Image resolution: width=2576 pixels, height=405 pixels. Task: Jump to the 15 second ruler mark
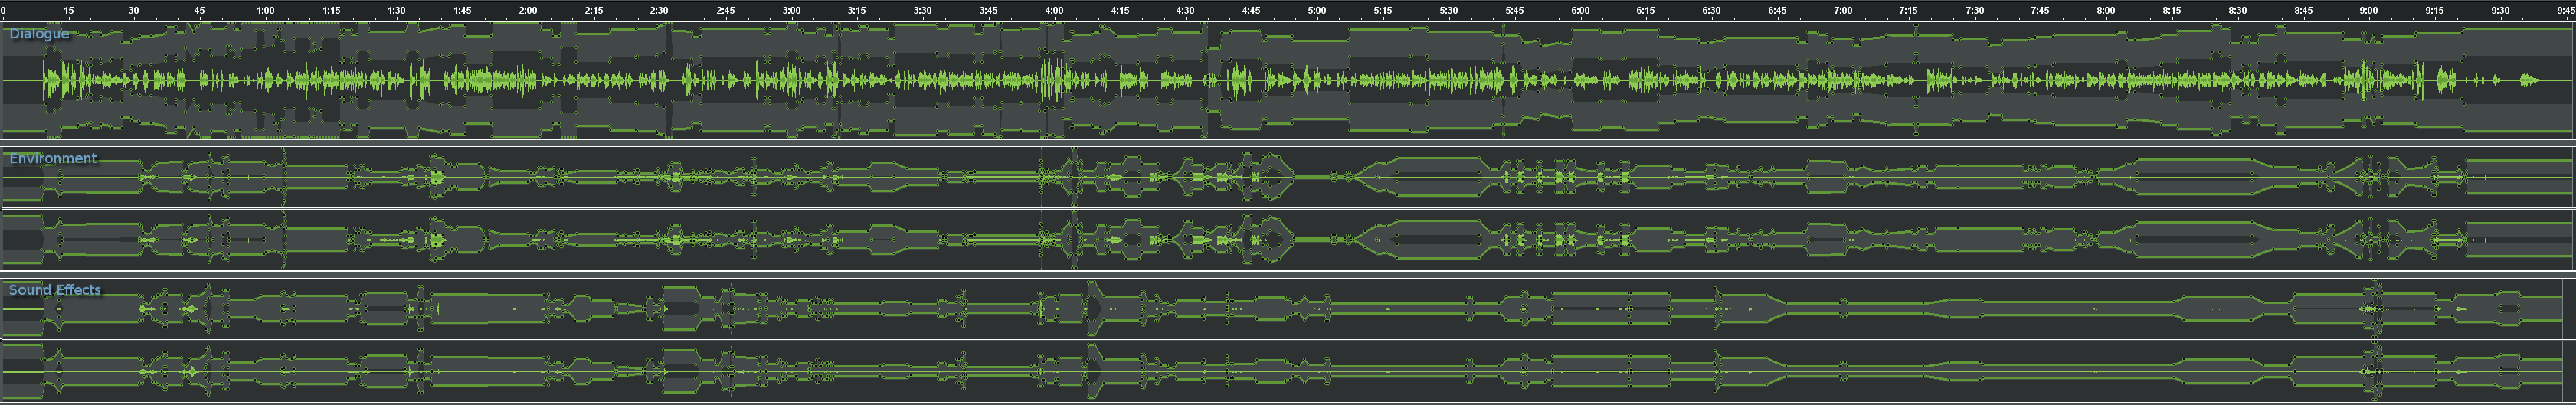tap(68, 11)
